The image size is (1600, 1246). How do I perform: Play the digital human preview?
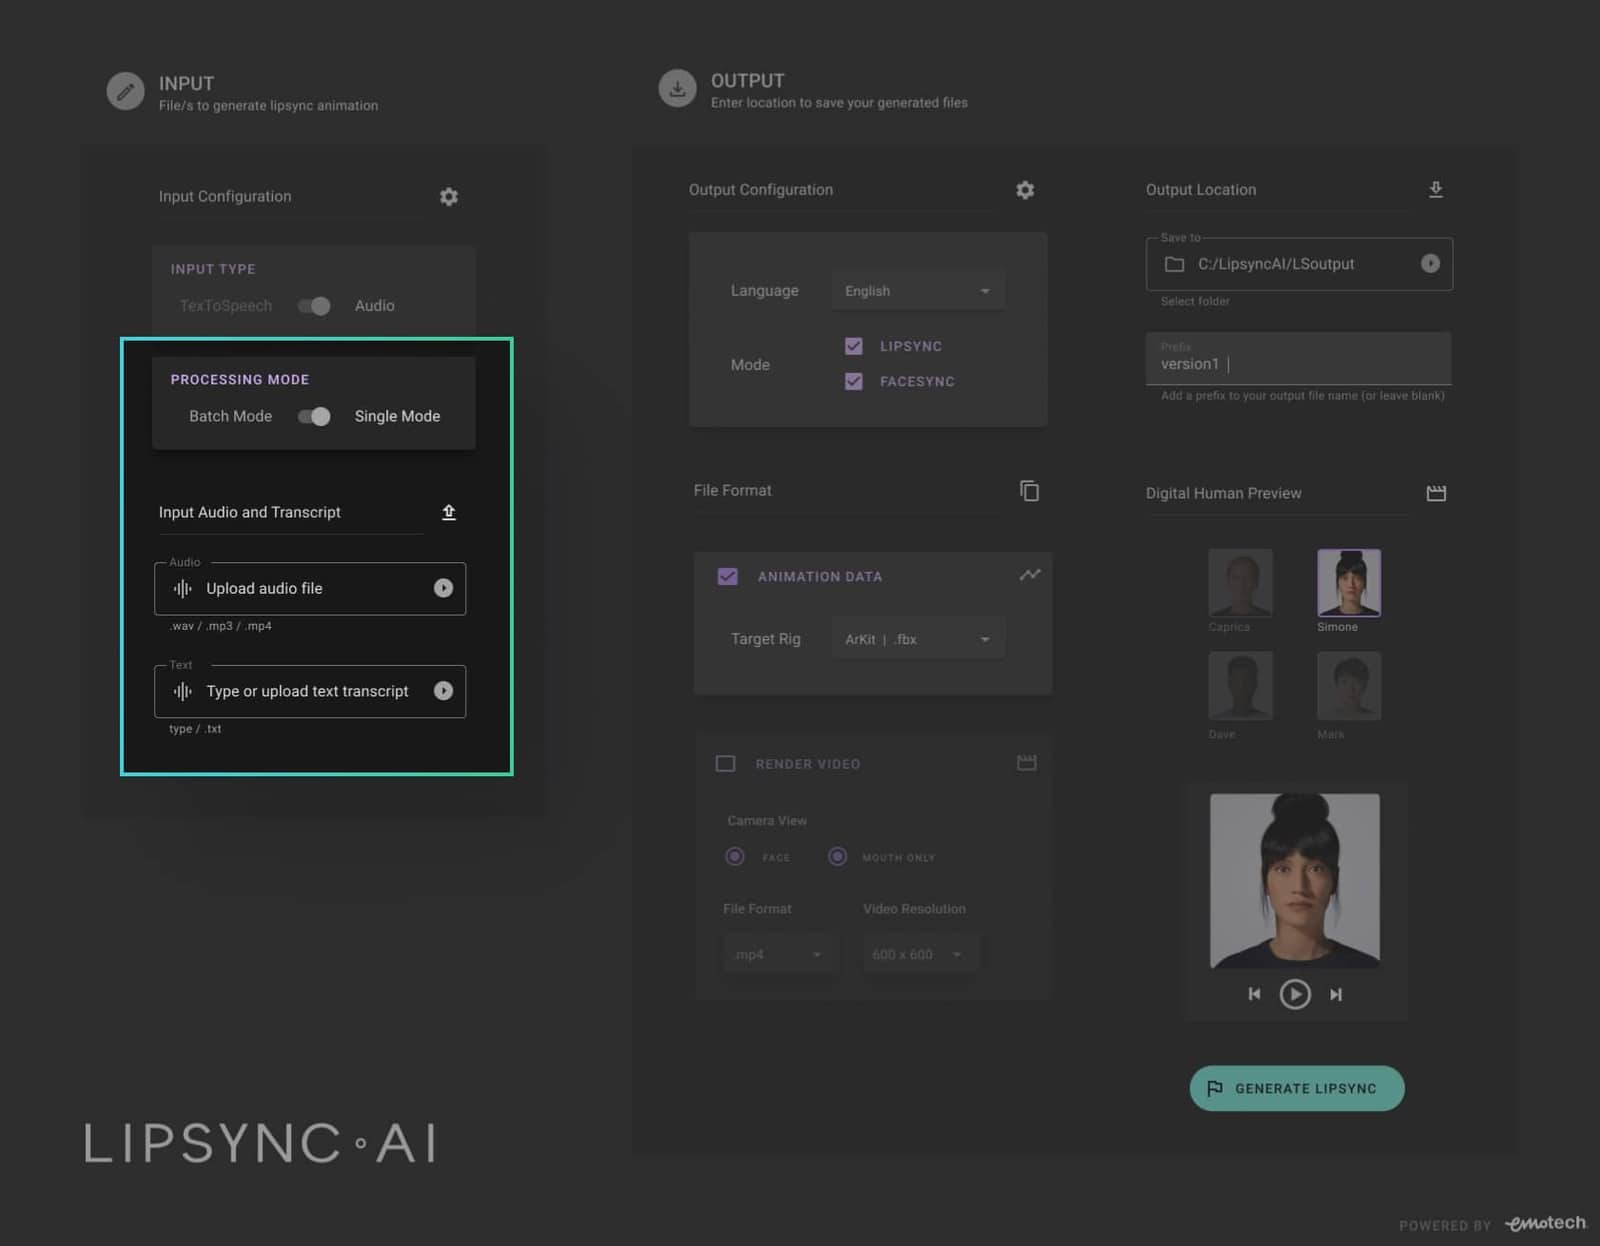tap(1295, 994)
